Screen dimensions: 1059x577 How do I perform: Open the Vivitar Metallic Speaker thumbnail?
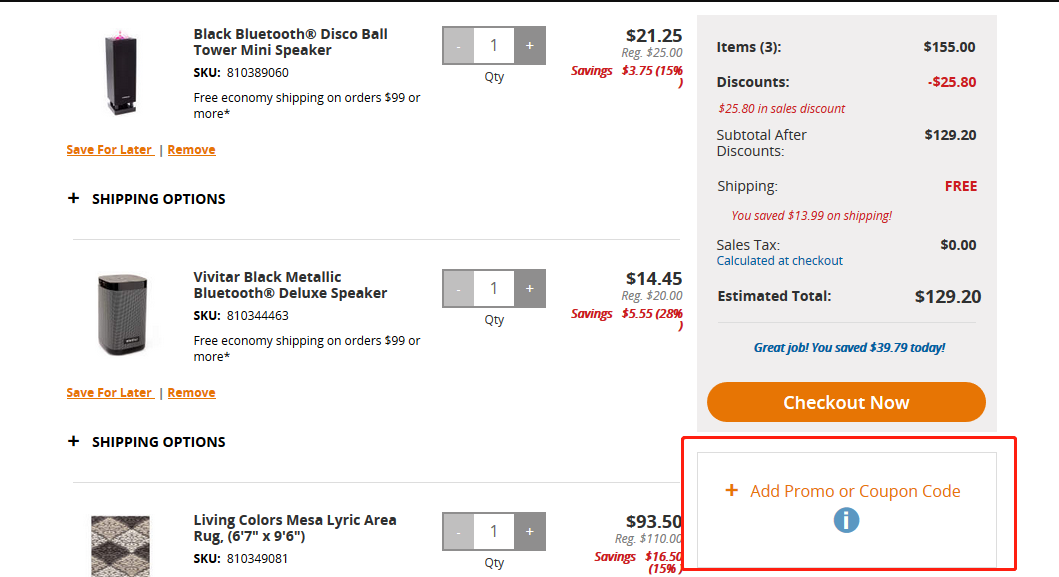tap(122, 314)
